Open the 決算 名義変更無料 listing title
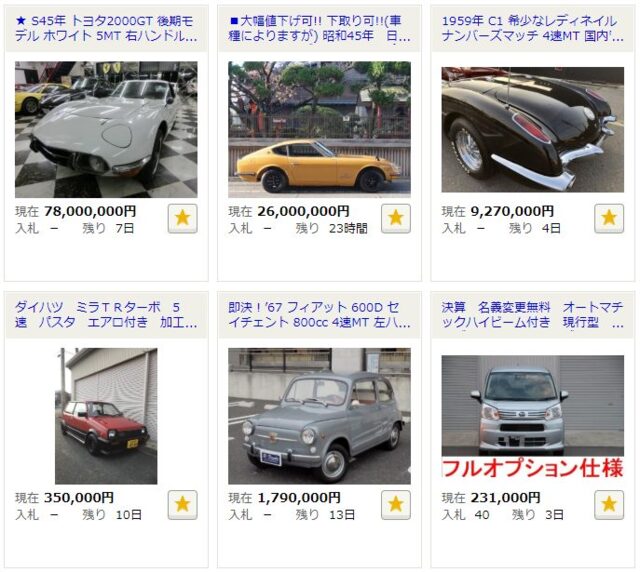The width and height of the screenshot is (640, 572). tap(533, 314)
